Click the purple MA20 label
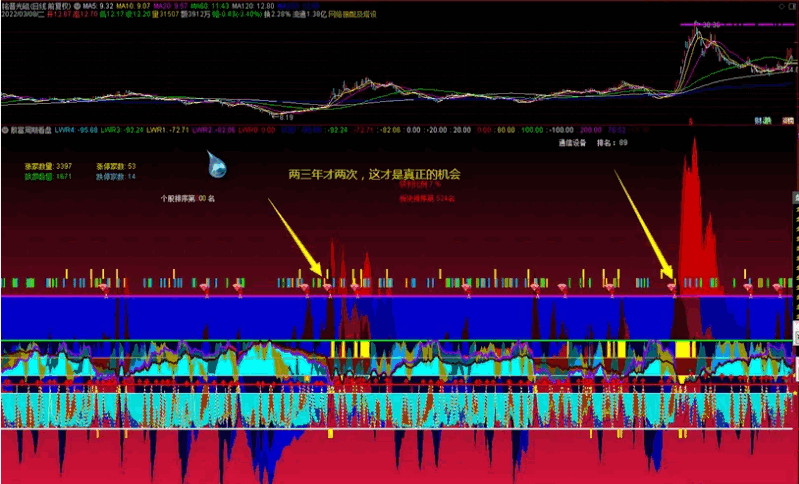 170,6
